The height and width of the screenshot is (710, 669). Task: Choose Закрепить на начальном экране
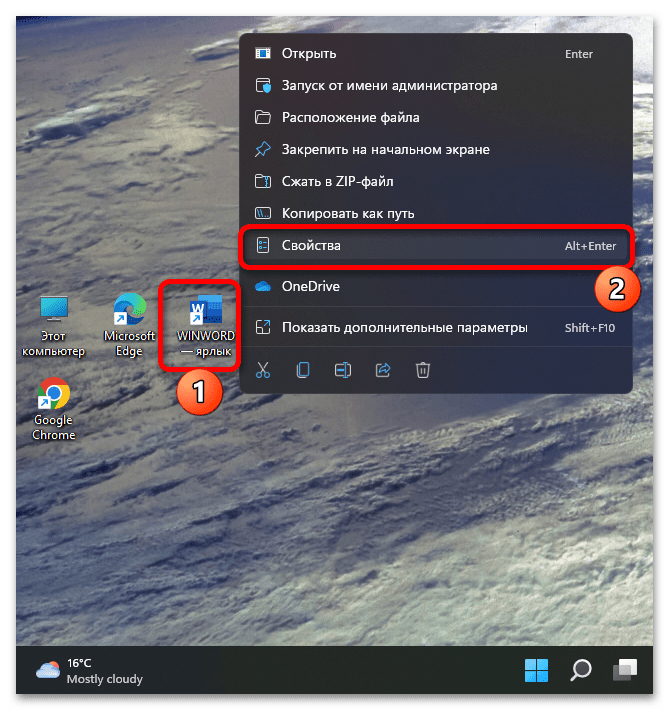point(436,149)
